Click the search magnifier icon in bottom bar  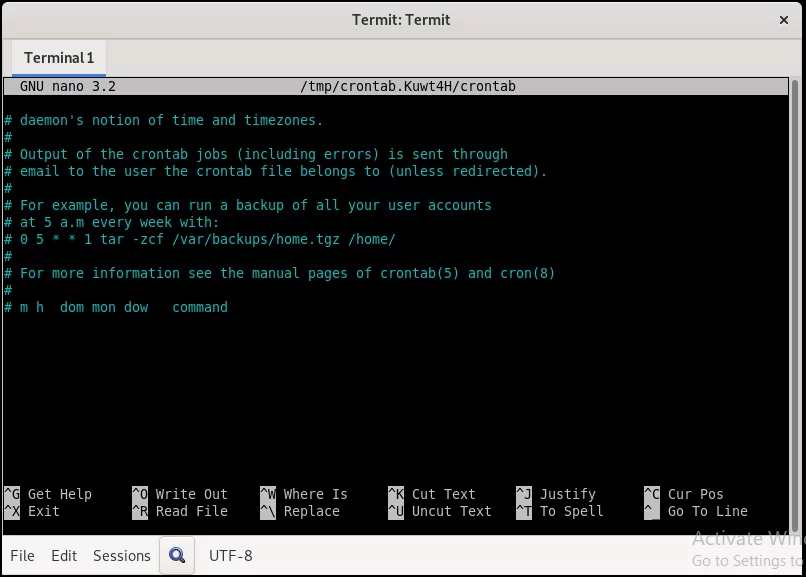click(177, 555)
